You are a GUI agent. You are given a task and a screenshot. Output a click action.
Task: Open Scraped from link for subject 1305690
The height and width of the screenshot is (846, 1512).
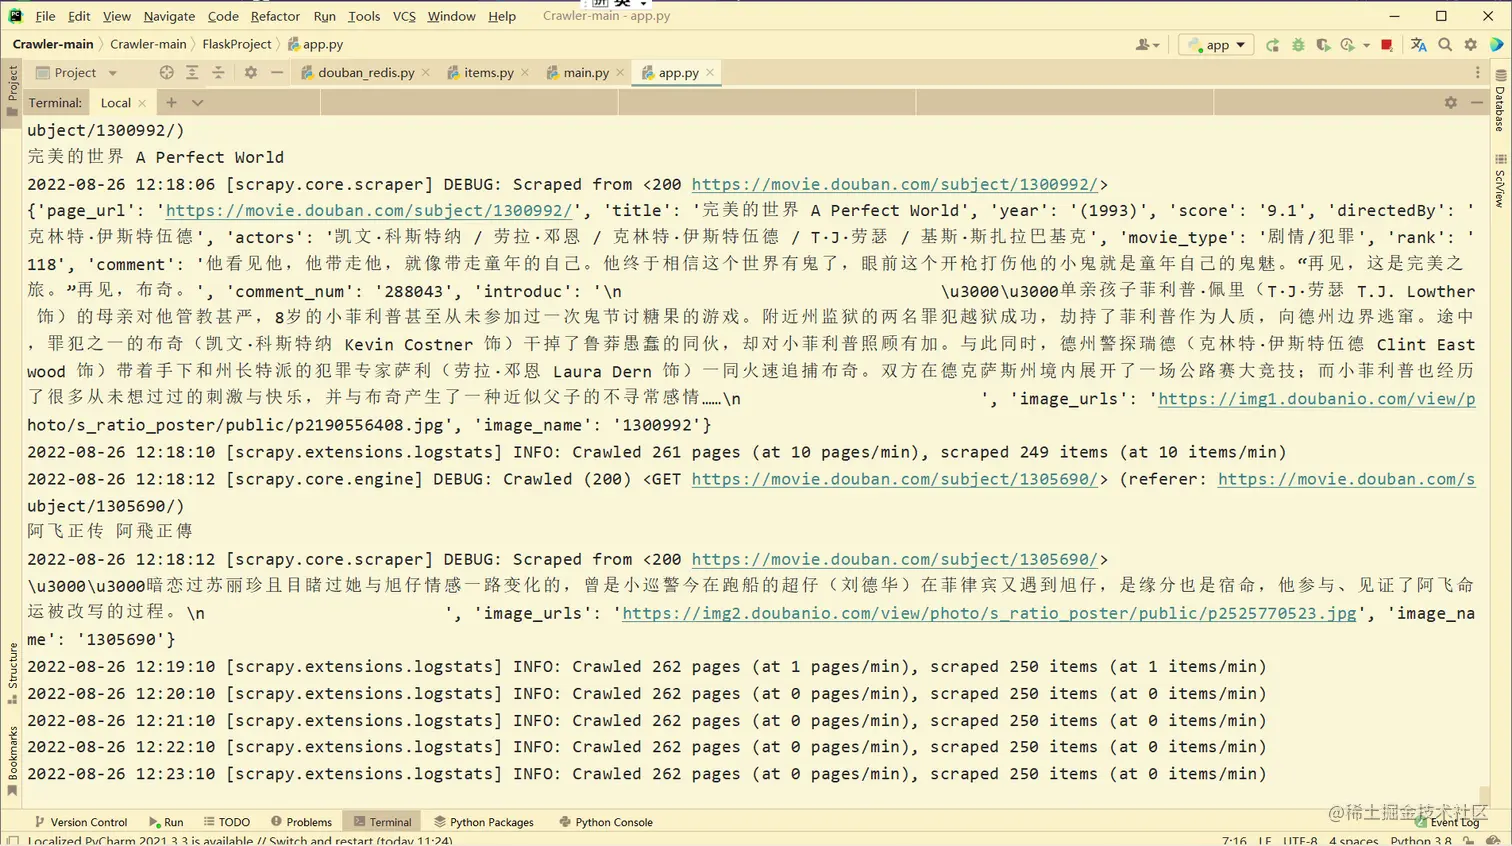pyautogui.click(x=895, y=560)
